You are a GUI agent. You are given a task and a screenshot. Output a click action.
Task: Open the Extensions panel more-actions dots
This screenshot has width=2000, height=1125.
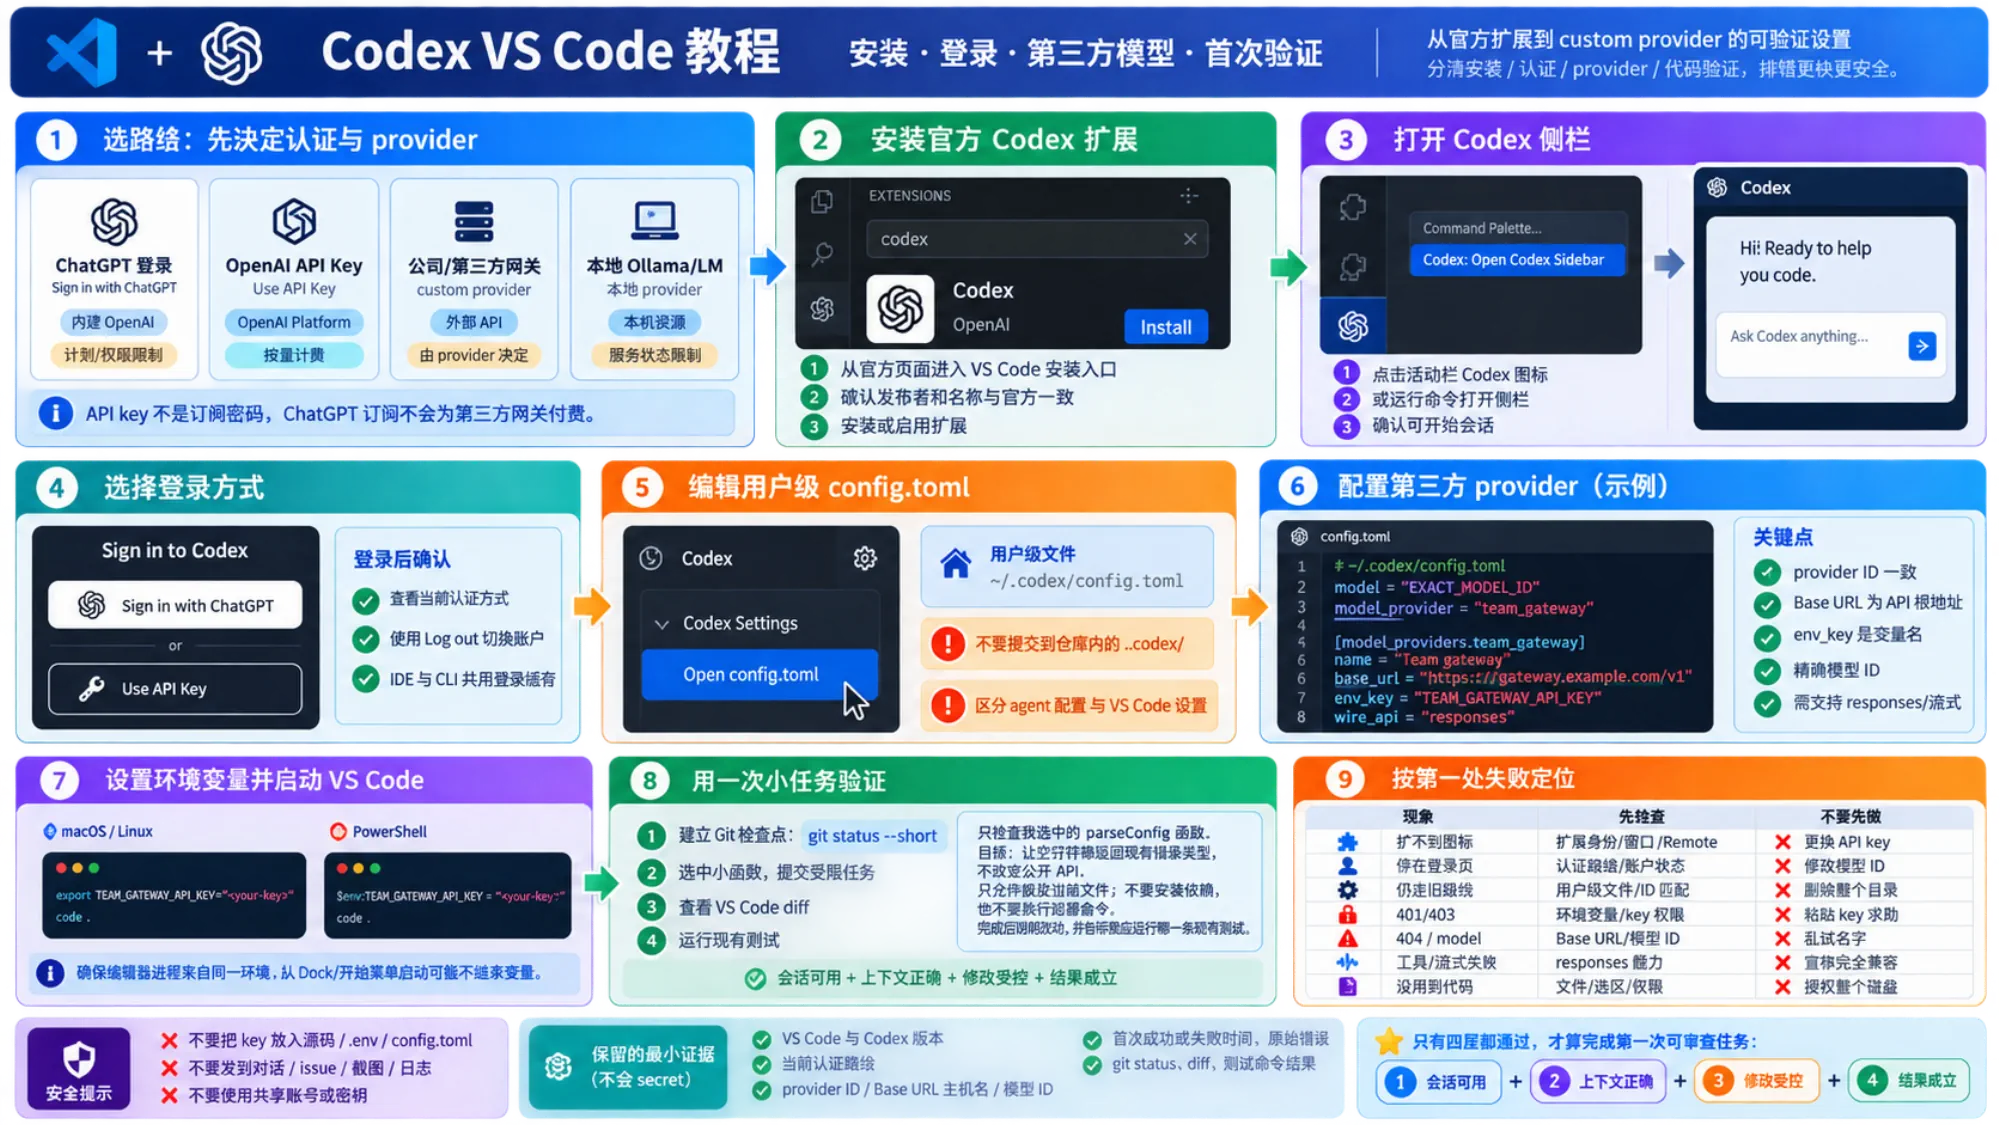(1189, 195)
